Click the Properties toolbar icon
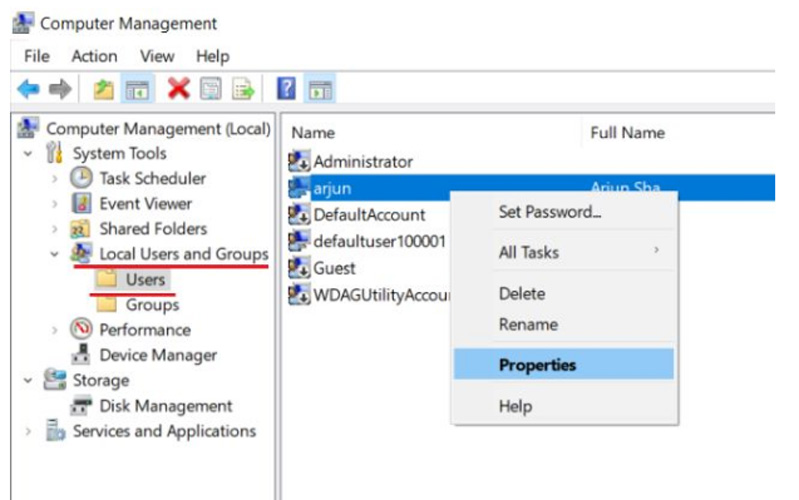The image size is (799, 500). coord(210,89)
